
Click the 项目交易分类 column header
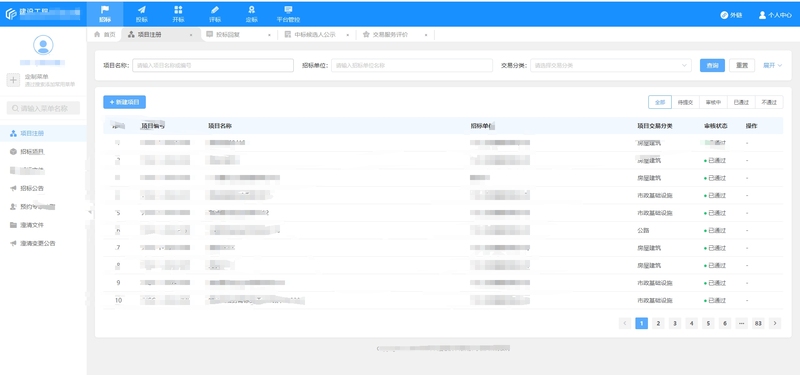coord(655,126)
